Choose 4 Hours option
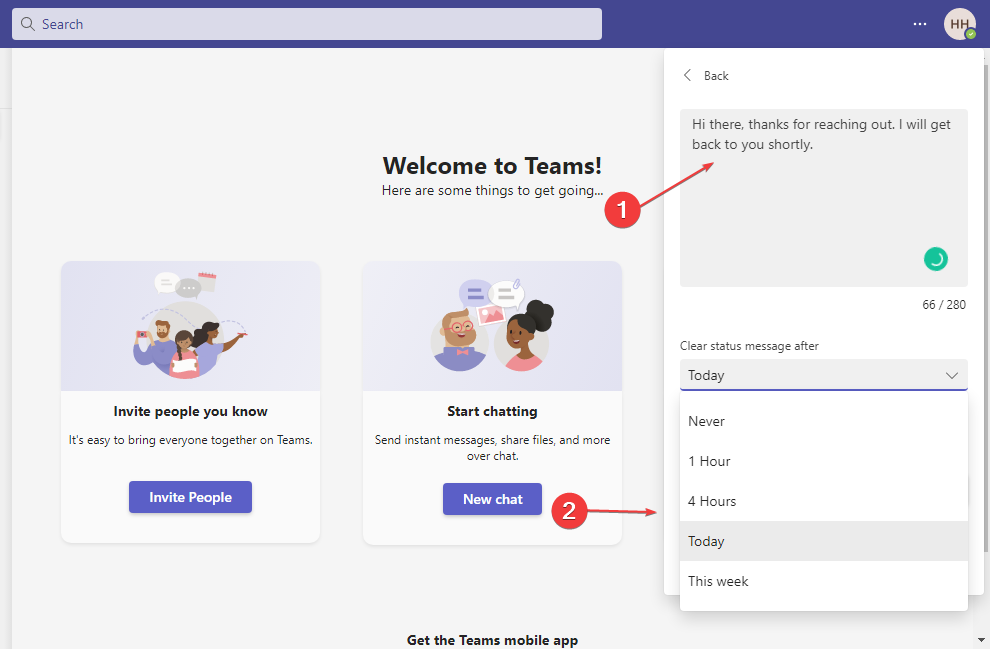 [x=823, y=501]
